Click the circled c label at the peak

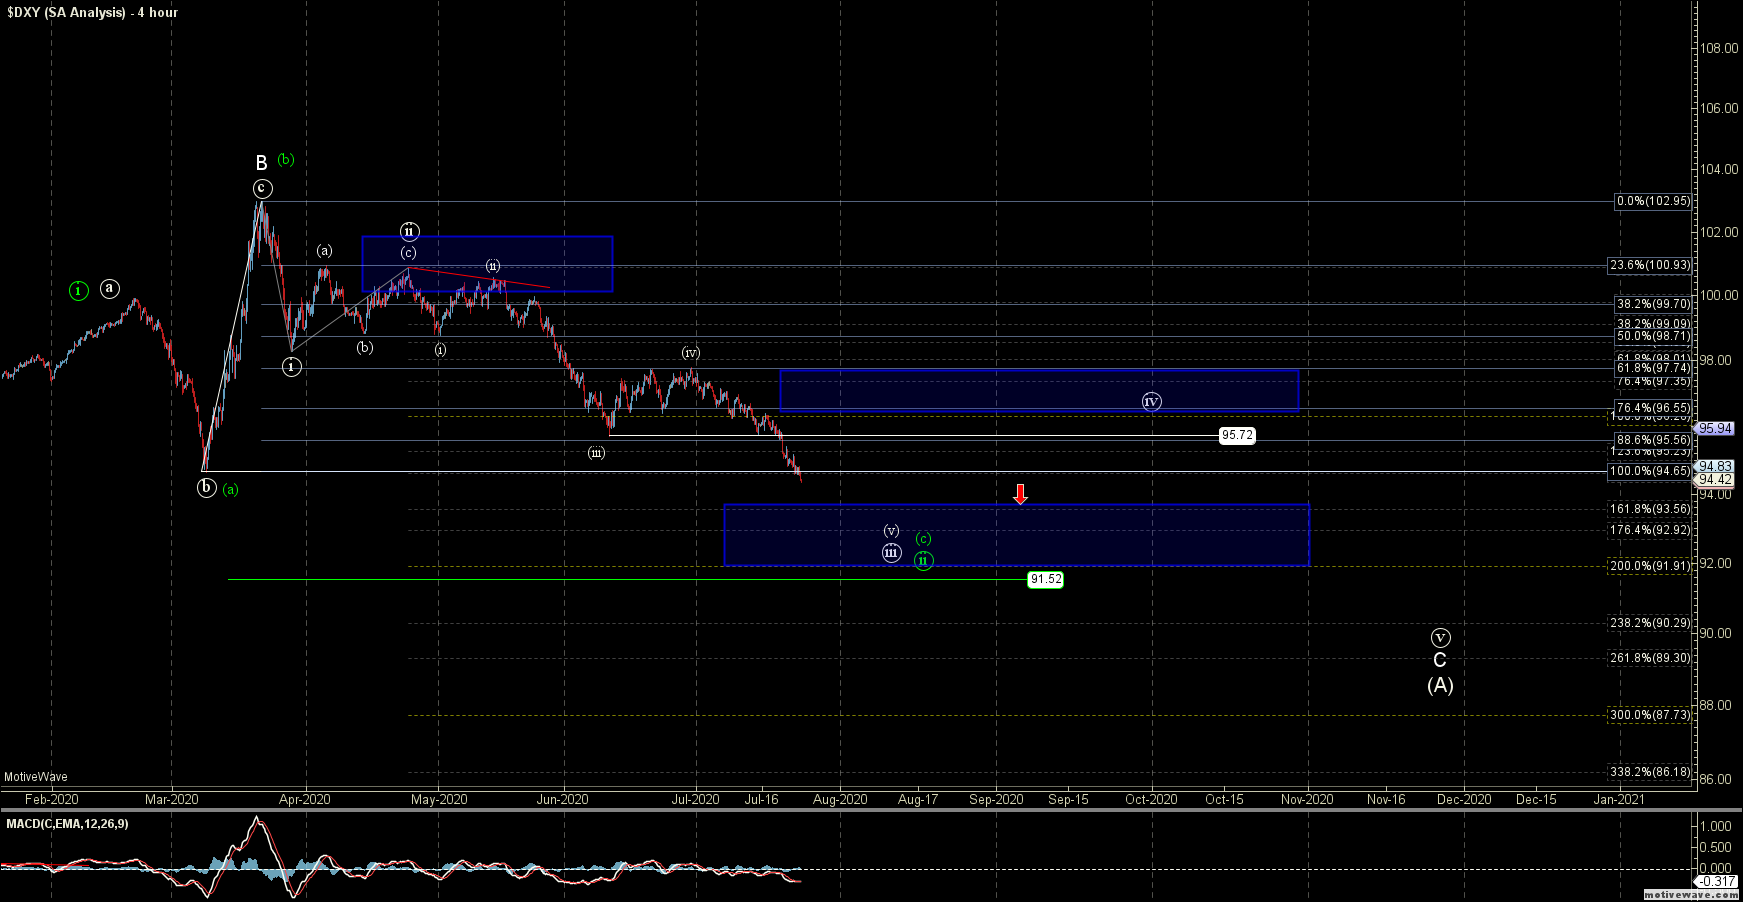click(262, 188)
